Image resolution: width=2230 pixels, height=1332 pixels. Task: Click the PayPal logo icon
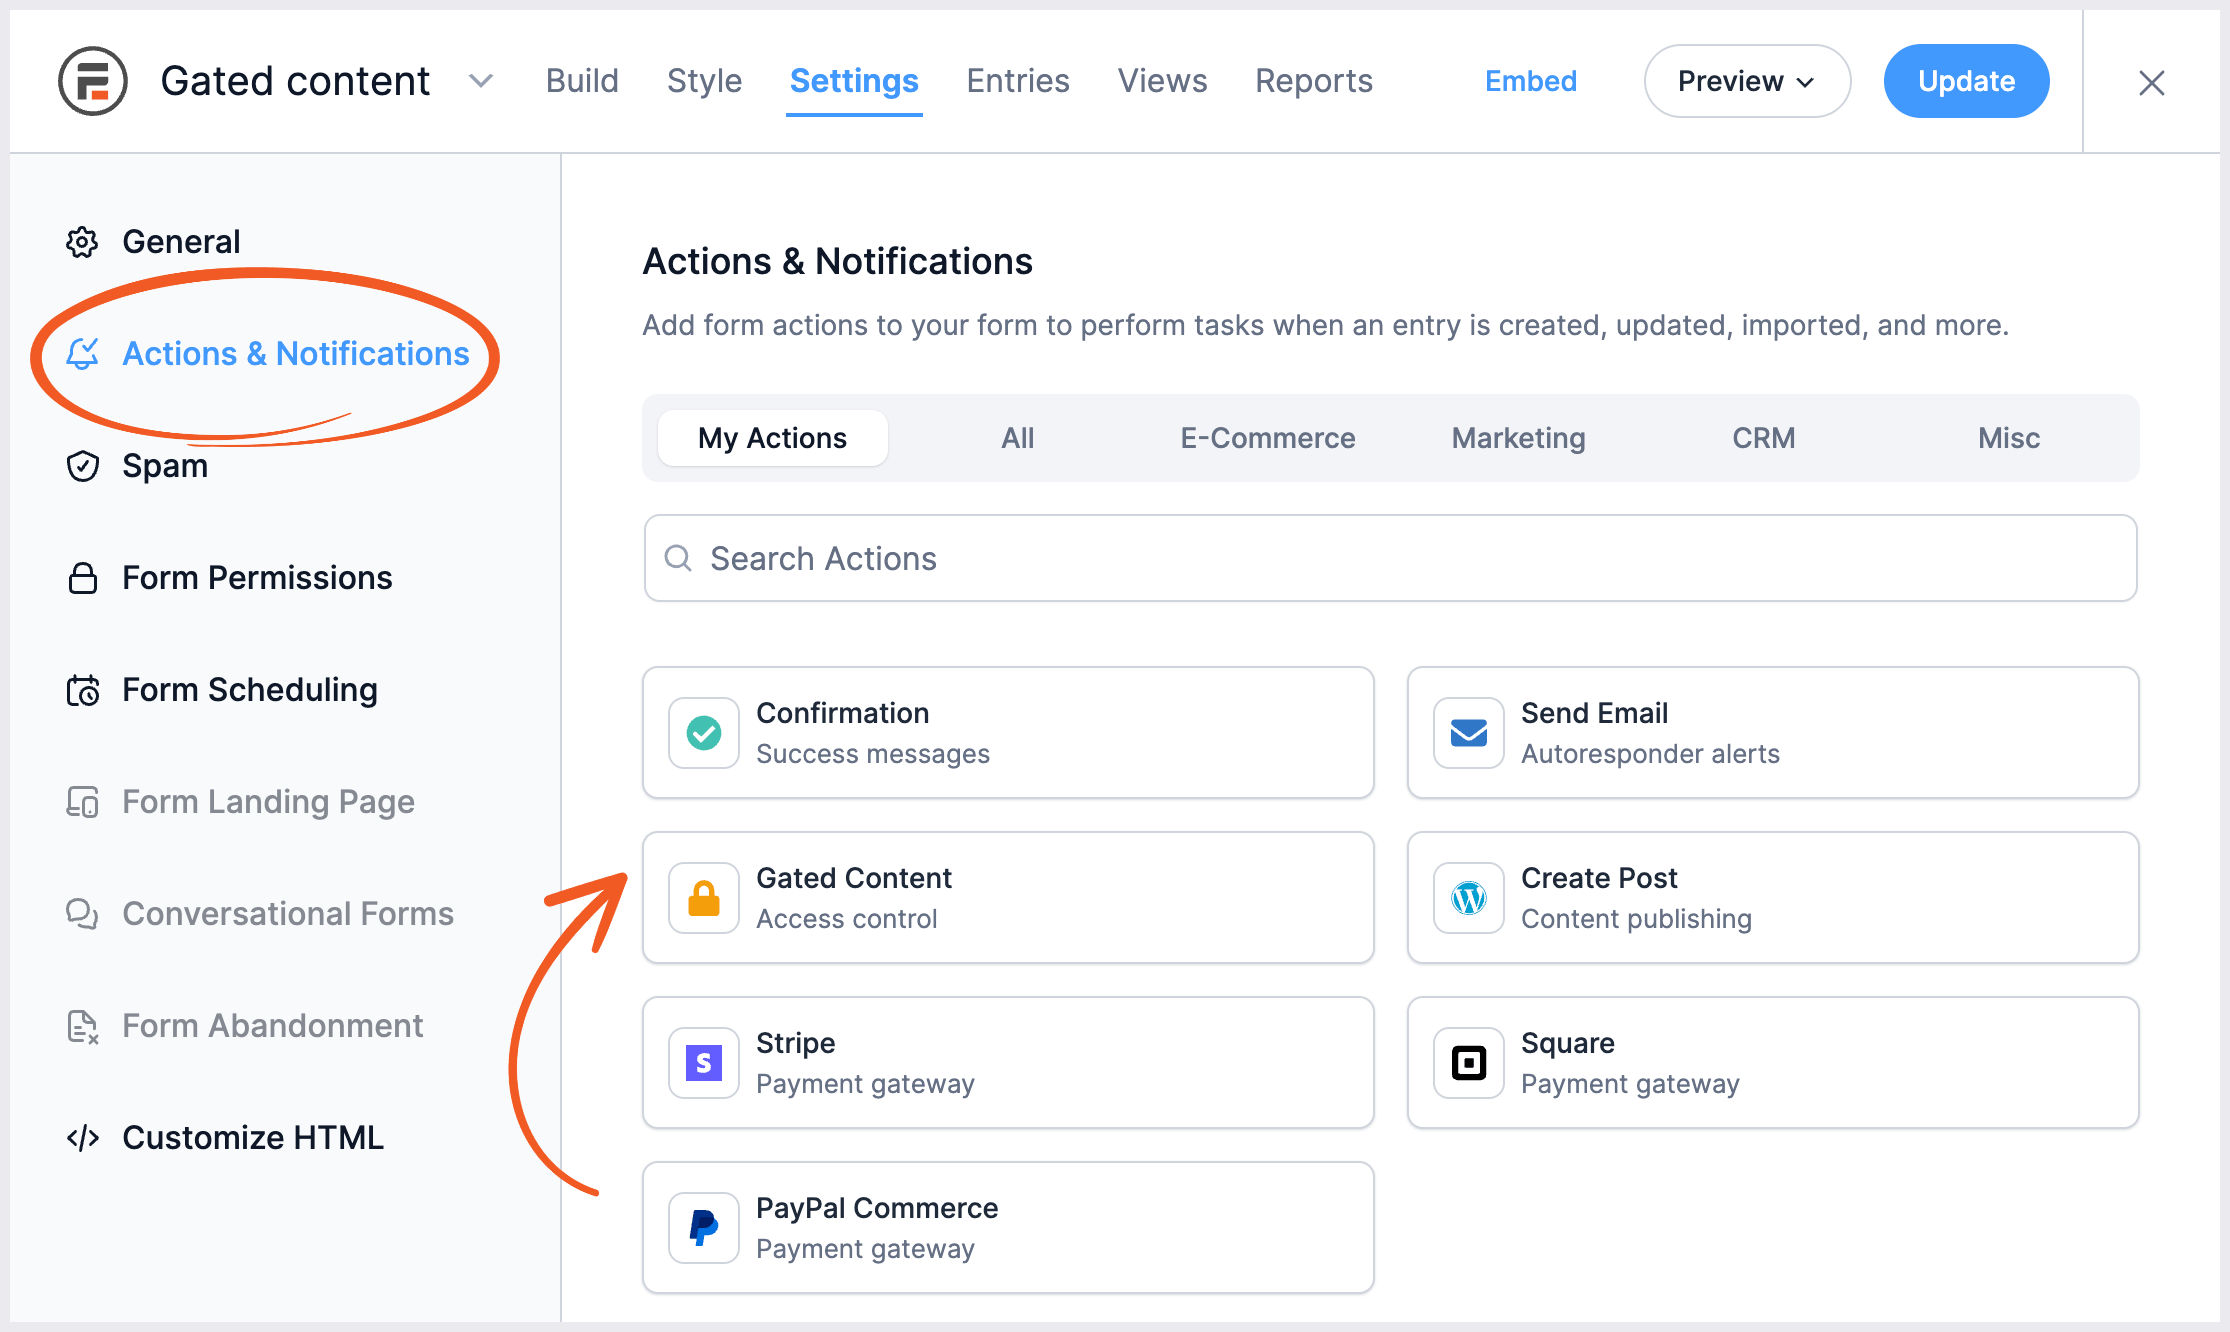click(x=704, y=1228)
